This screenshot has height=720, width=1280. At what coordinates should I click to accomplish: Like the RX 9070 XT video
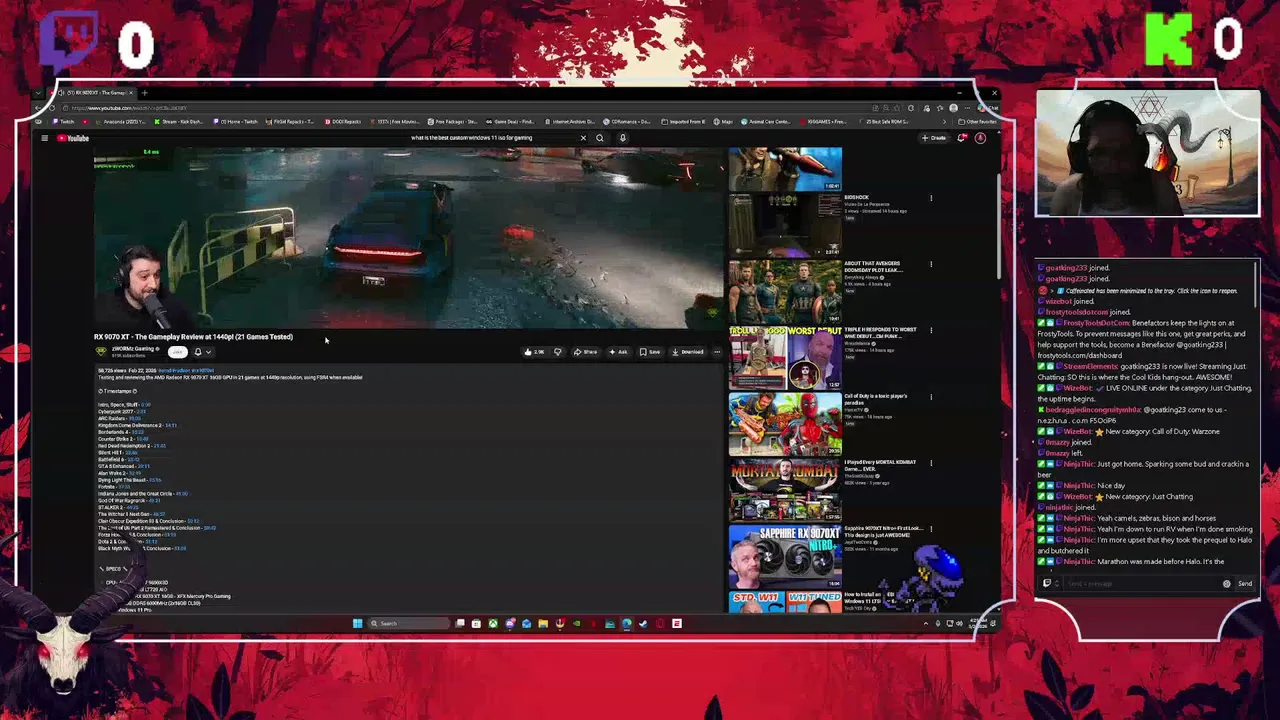click(x=533, y=352)
